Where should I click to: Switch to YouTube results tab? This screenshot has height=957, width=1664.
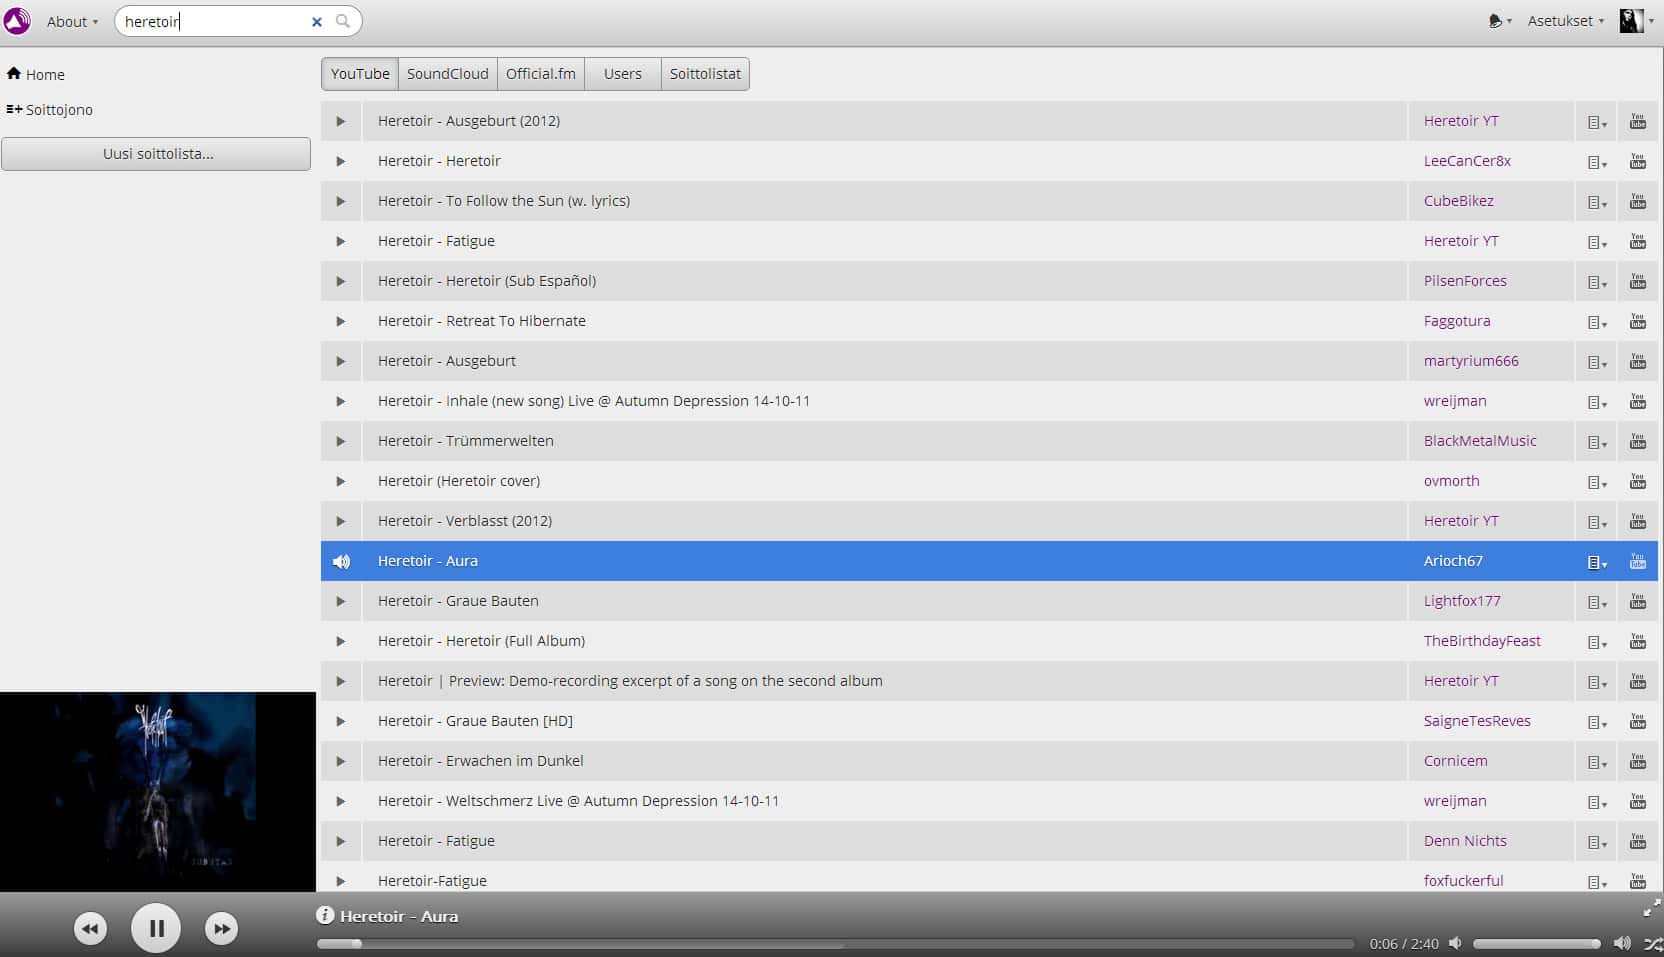360,74
